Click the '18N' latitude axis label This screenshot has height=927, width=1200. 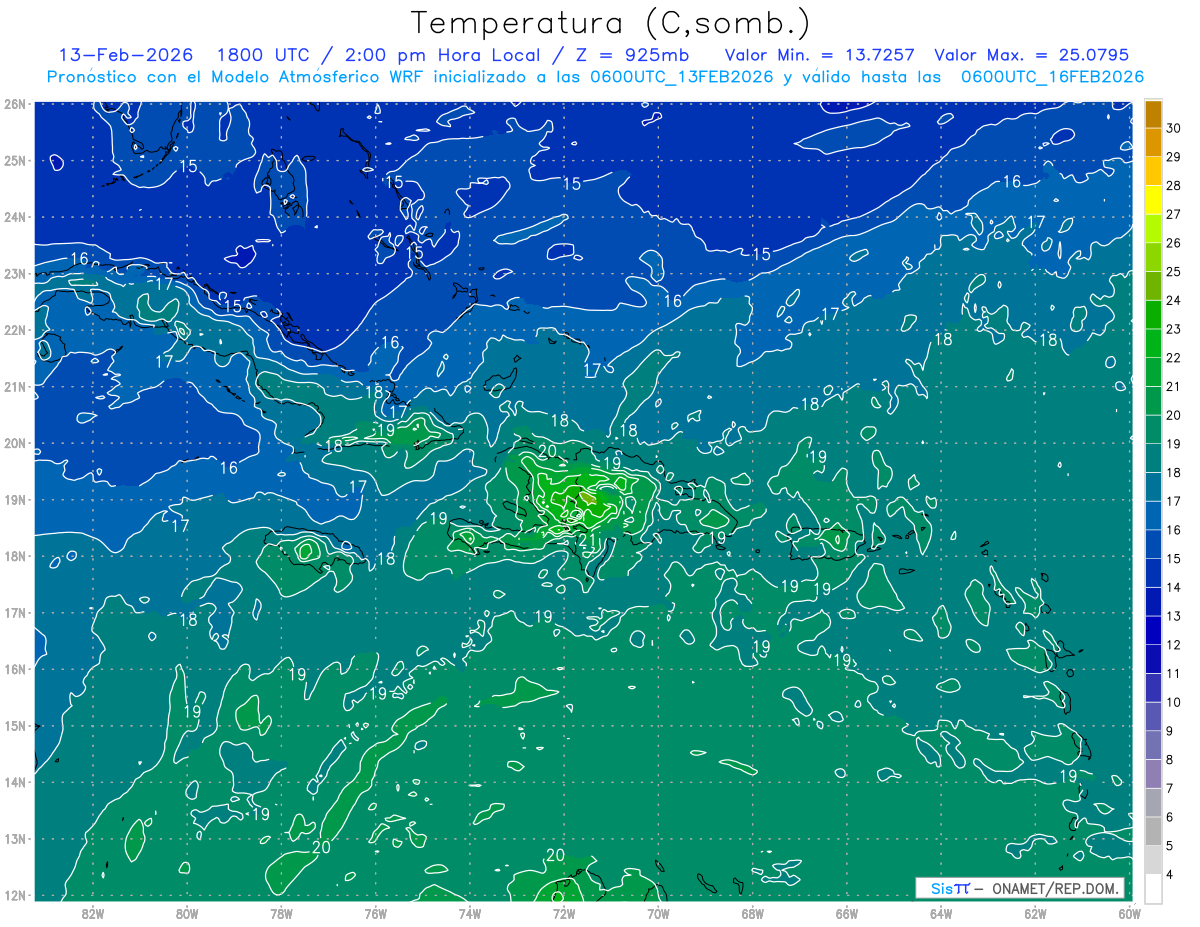(x=15, y=556)
